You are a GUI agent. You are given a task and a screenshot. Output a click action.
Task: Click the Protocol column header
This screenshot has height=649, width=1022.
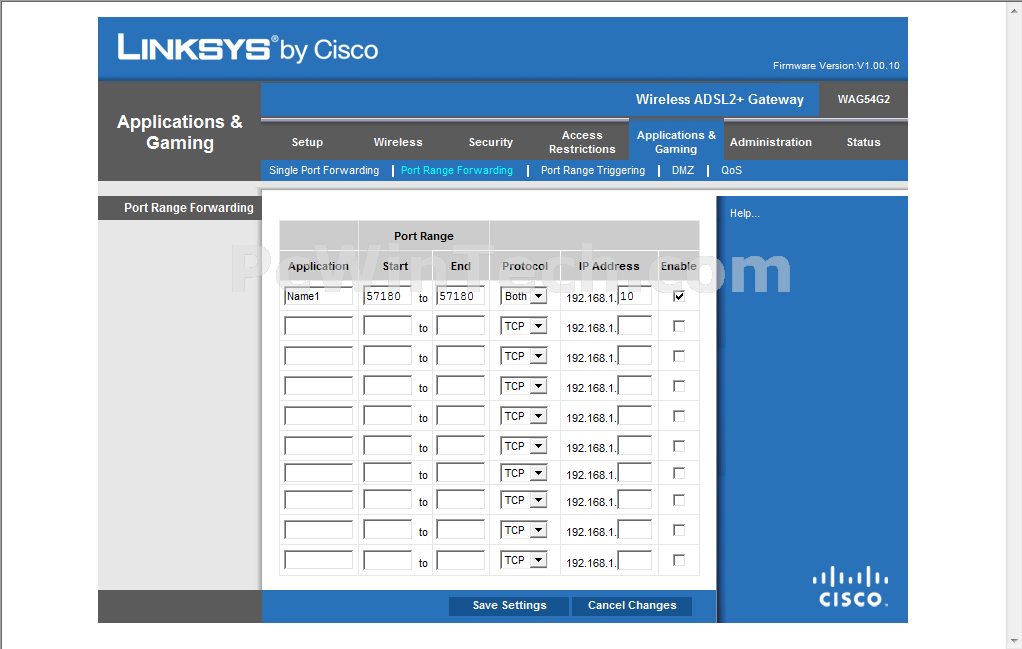pyautogui.click(x=525, y=266)
